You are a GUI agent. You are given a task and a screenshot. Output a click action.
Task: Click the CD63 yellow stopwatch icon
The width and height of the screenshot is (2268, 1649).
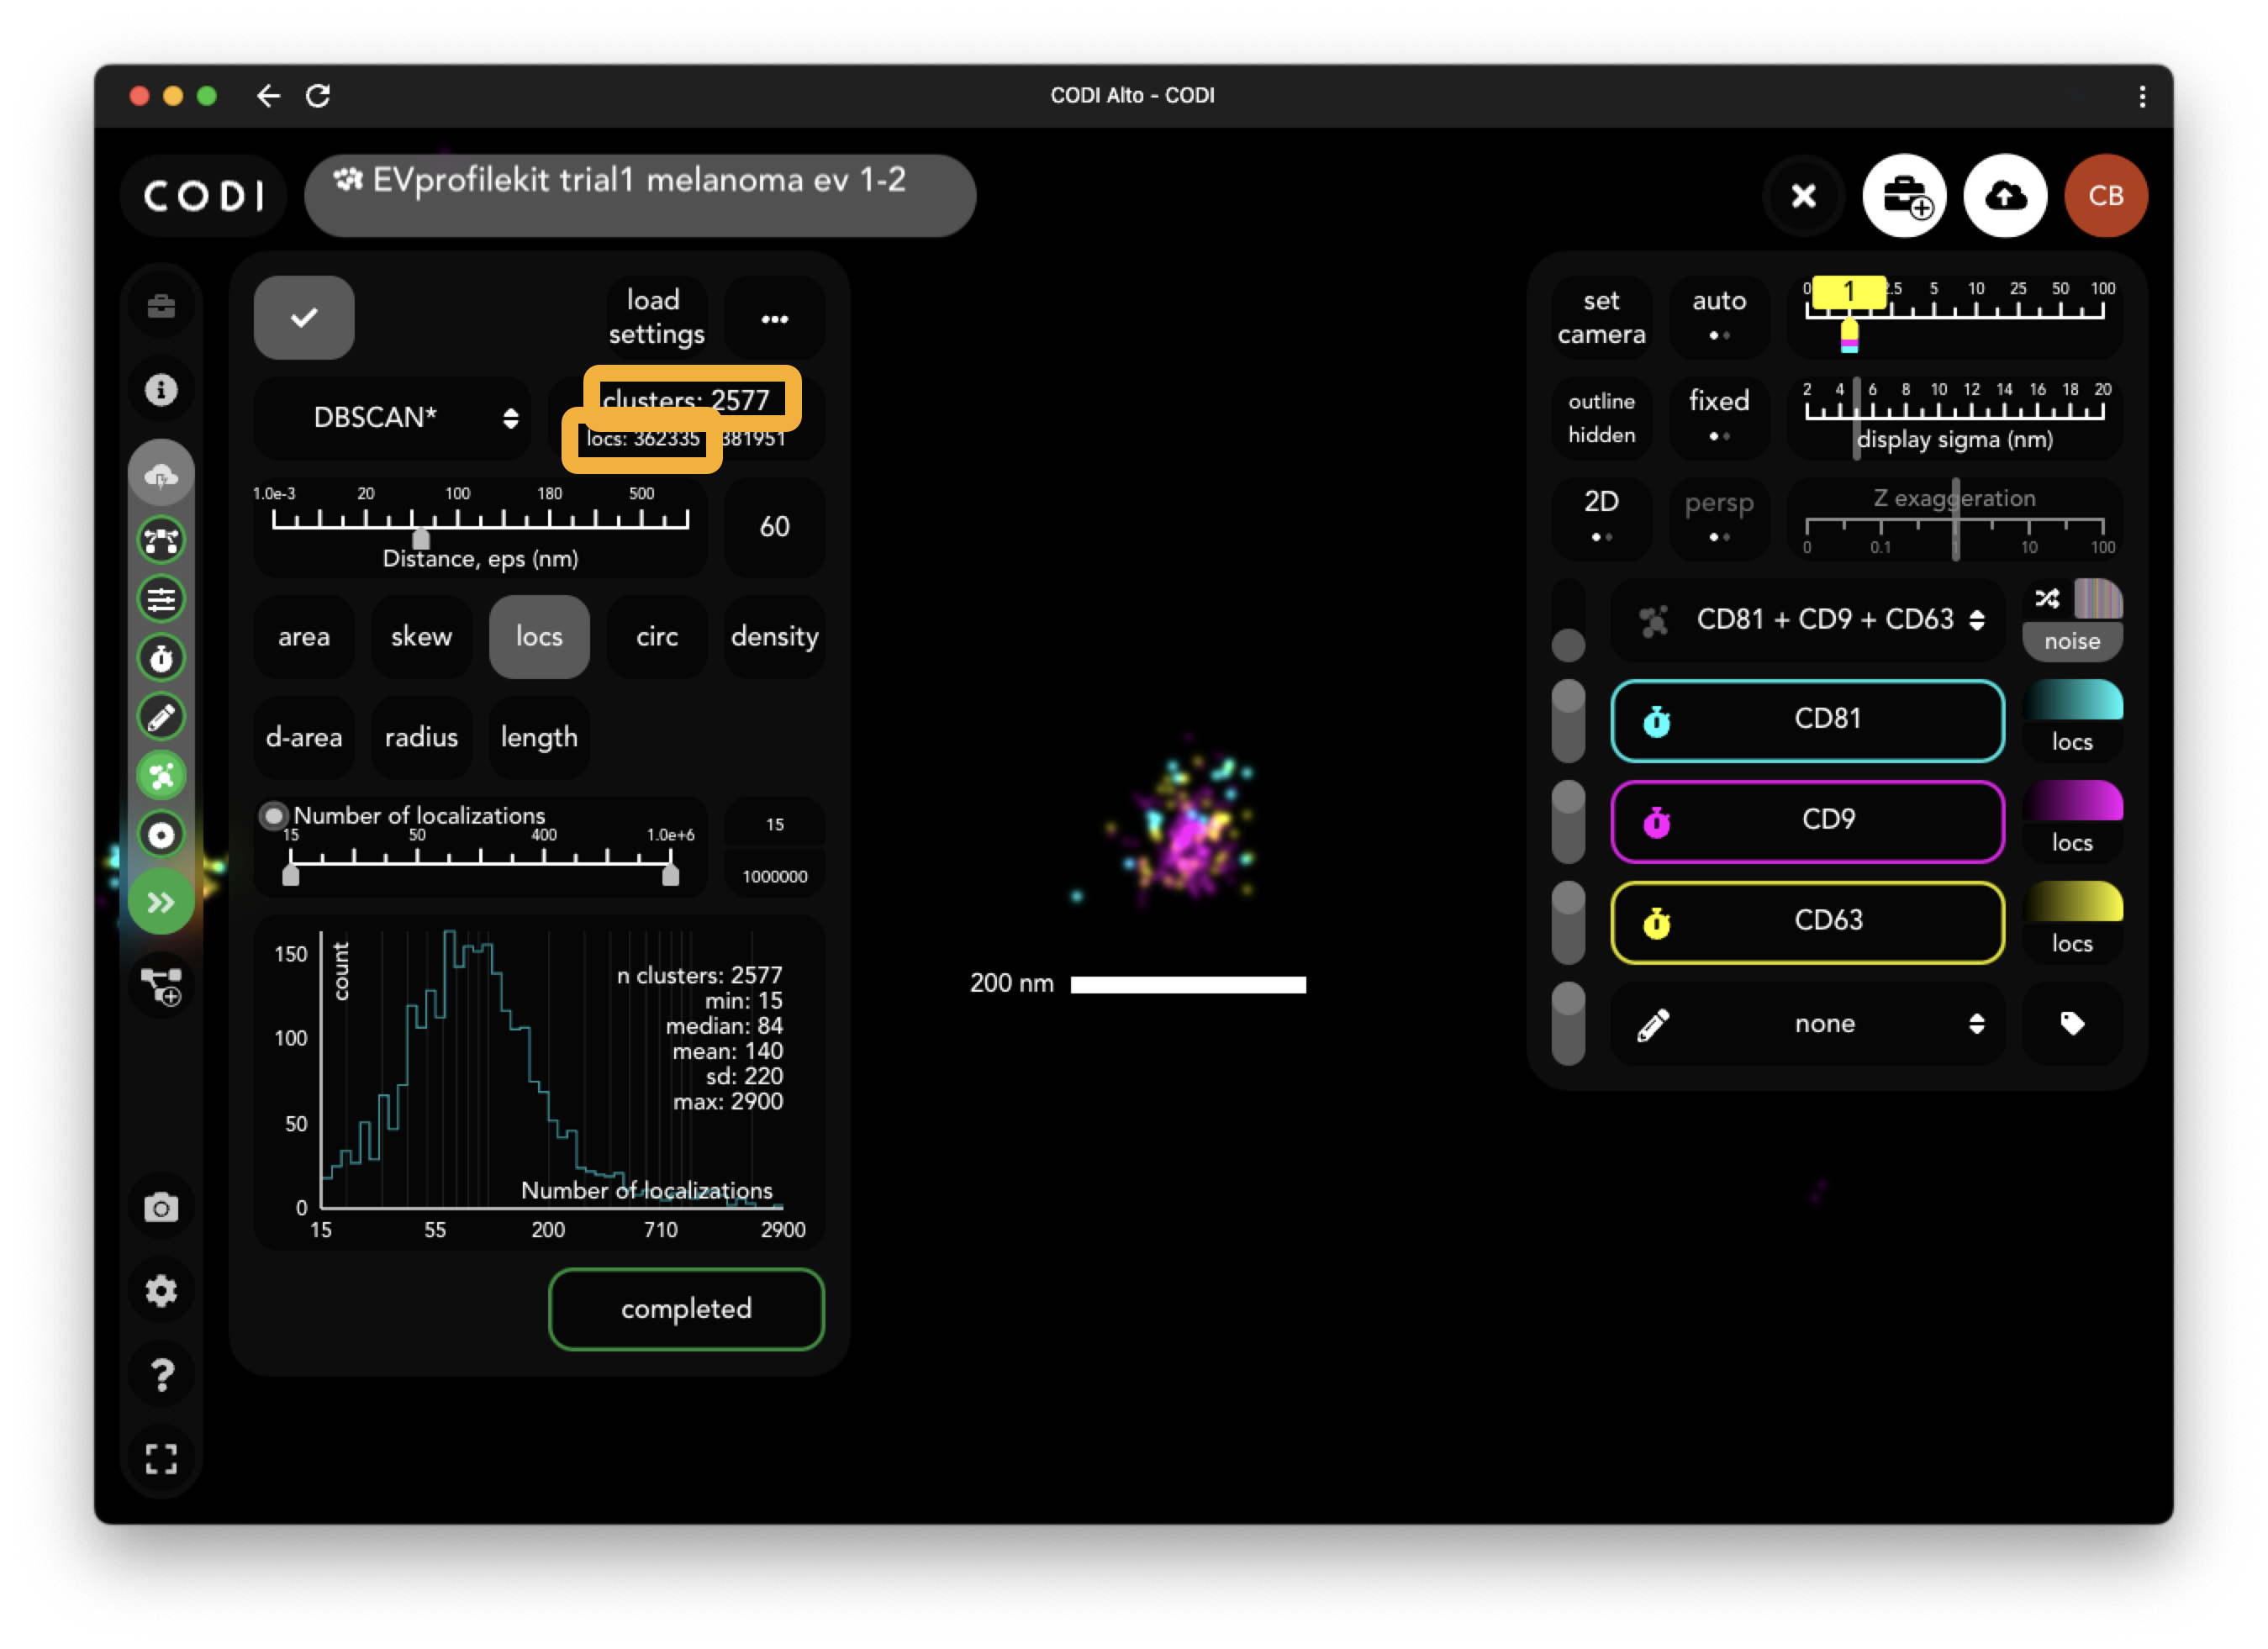click(1657, 923)
